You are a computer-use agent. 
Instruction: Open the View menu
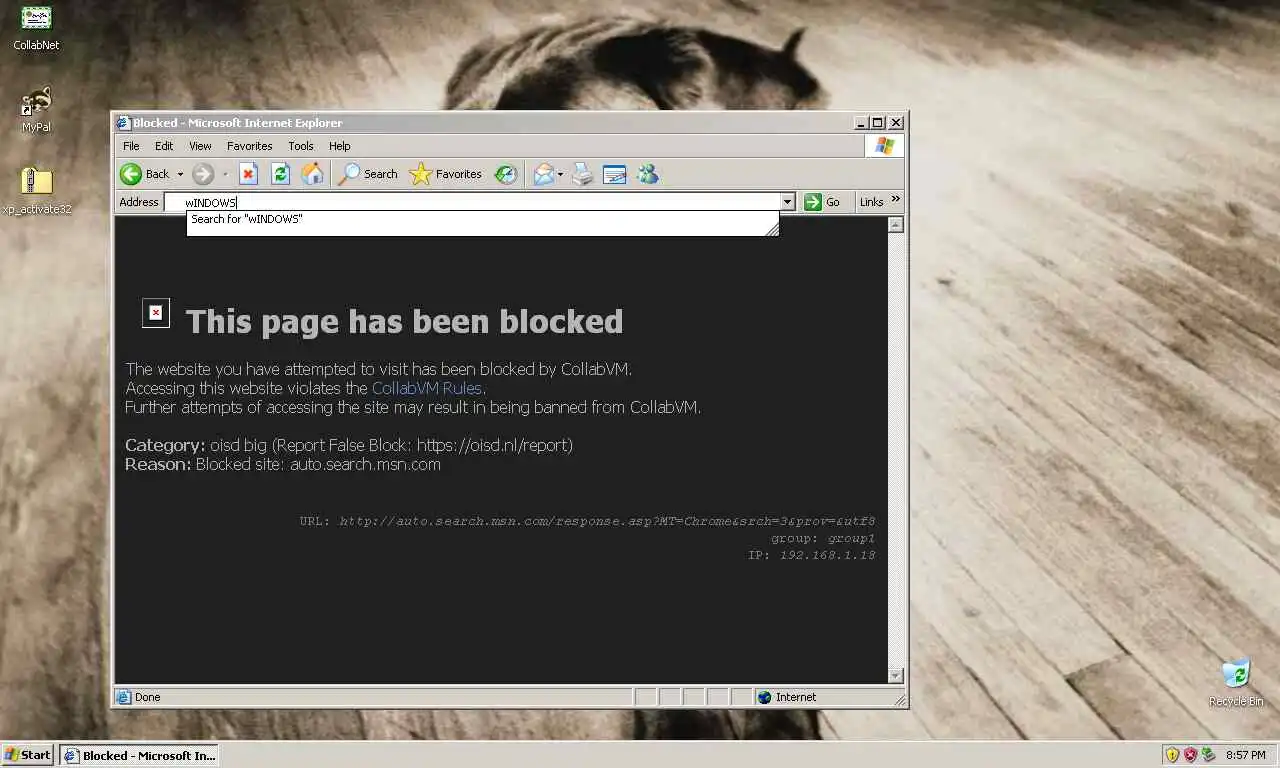click(x=200, y=146)
